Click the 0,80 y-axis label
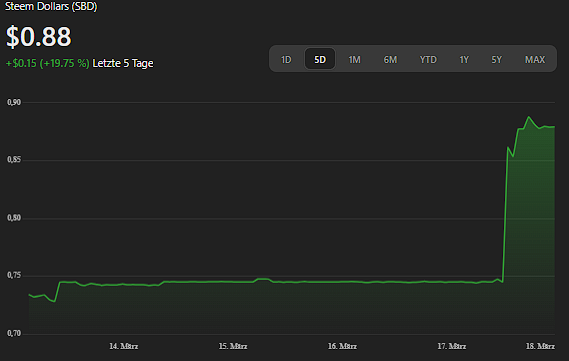This screenshot has height=361, width=569. 14,218
